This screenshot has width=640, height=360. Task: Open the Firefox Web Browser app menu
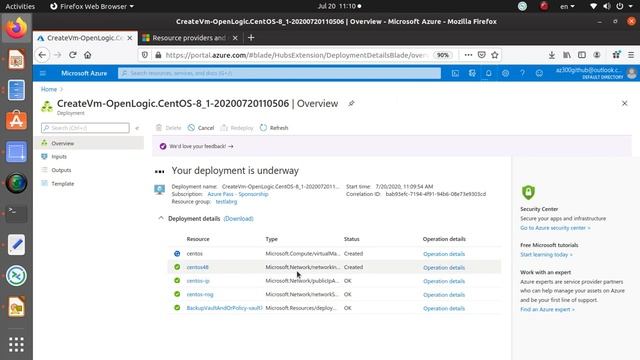(92, 6)
